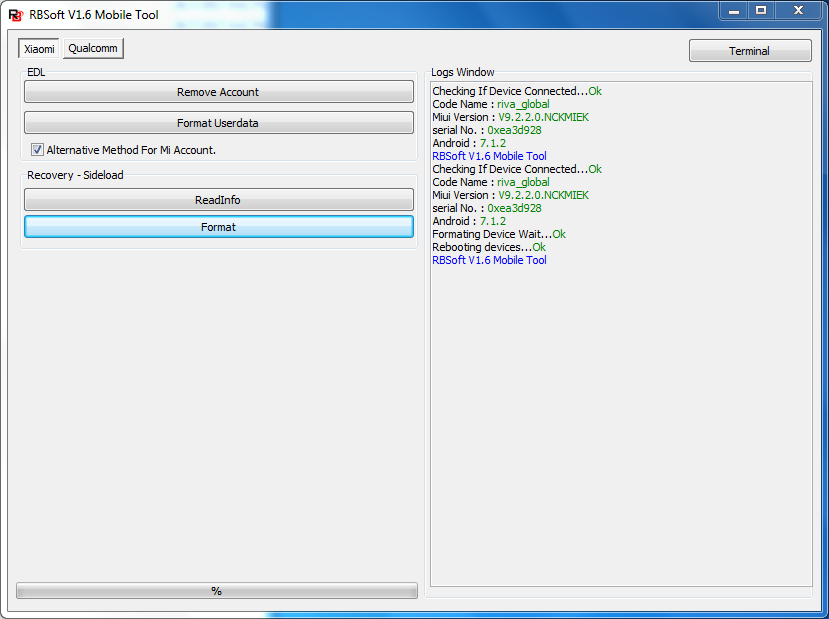Click first 'Code Name : riva_global' log line
This screenshot has height=619, width=829.
click(491, 104)
